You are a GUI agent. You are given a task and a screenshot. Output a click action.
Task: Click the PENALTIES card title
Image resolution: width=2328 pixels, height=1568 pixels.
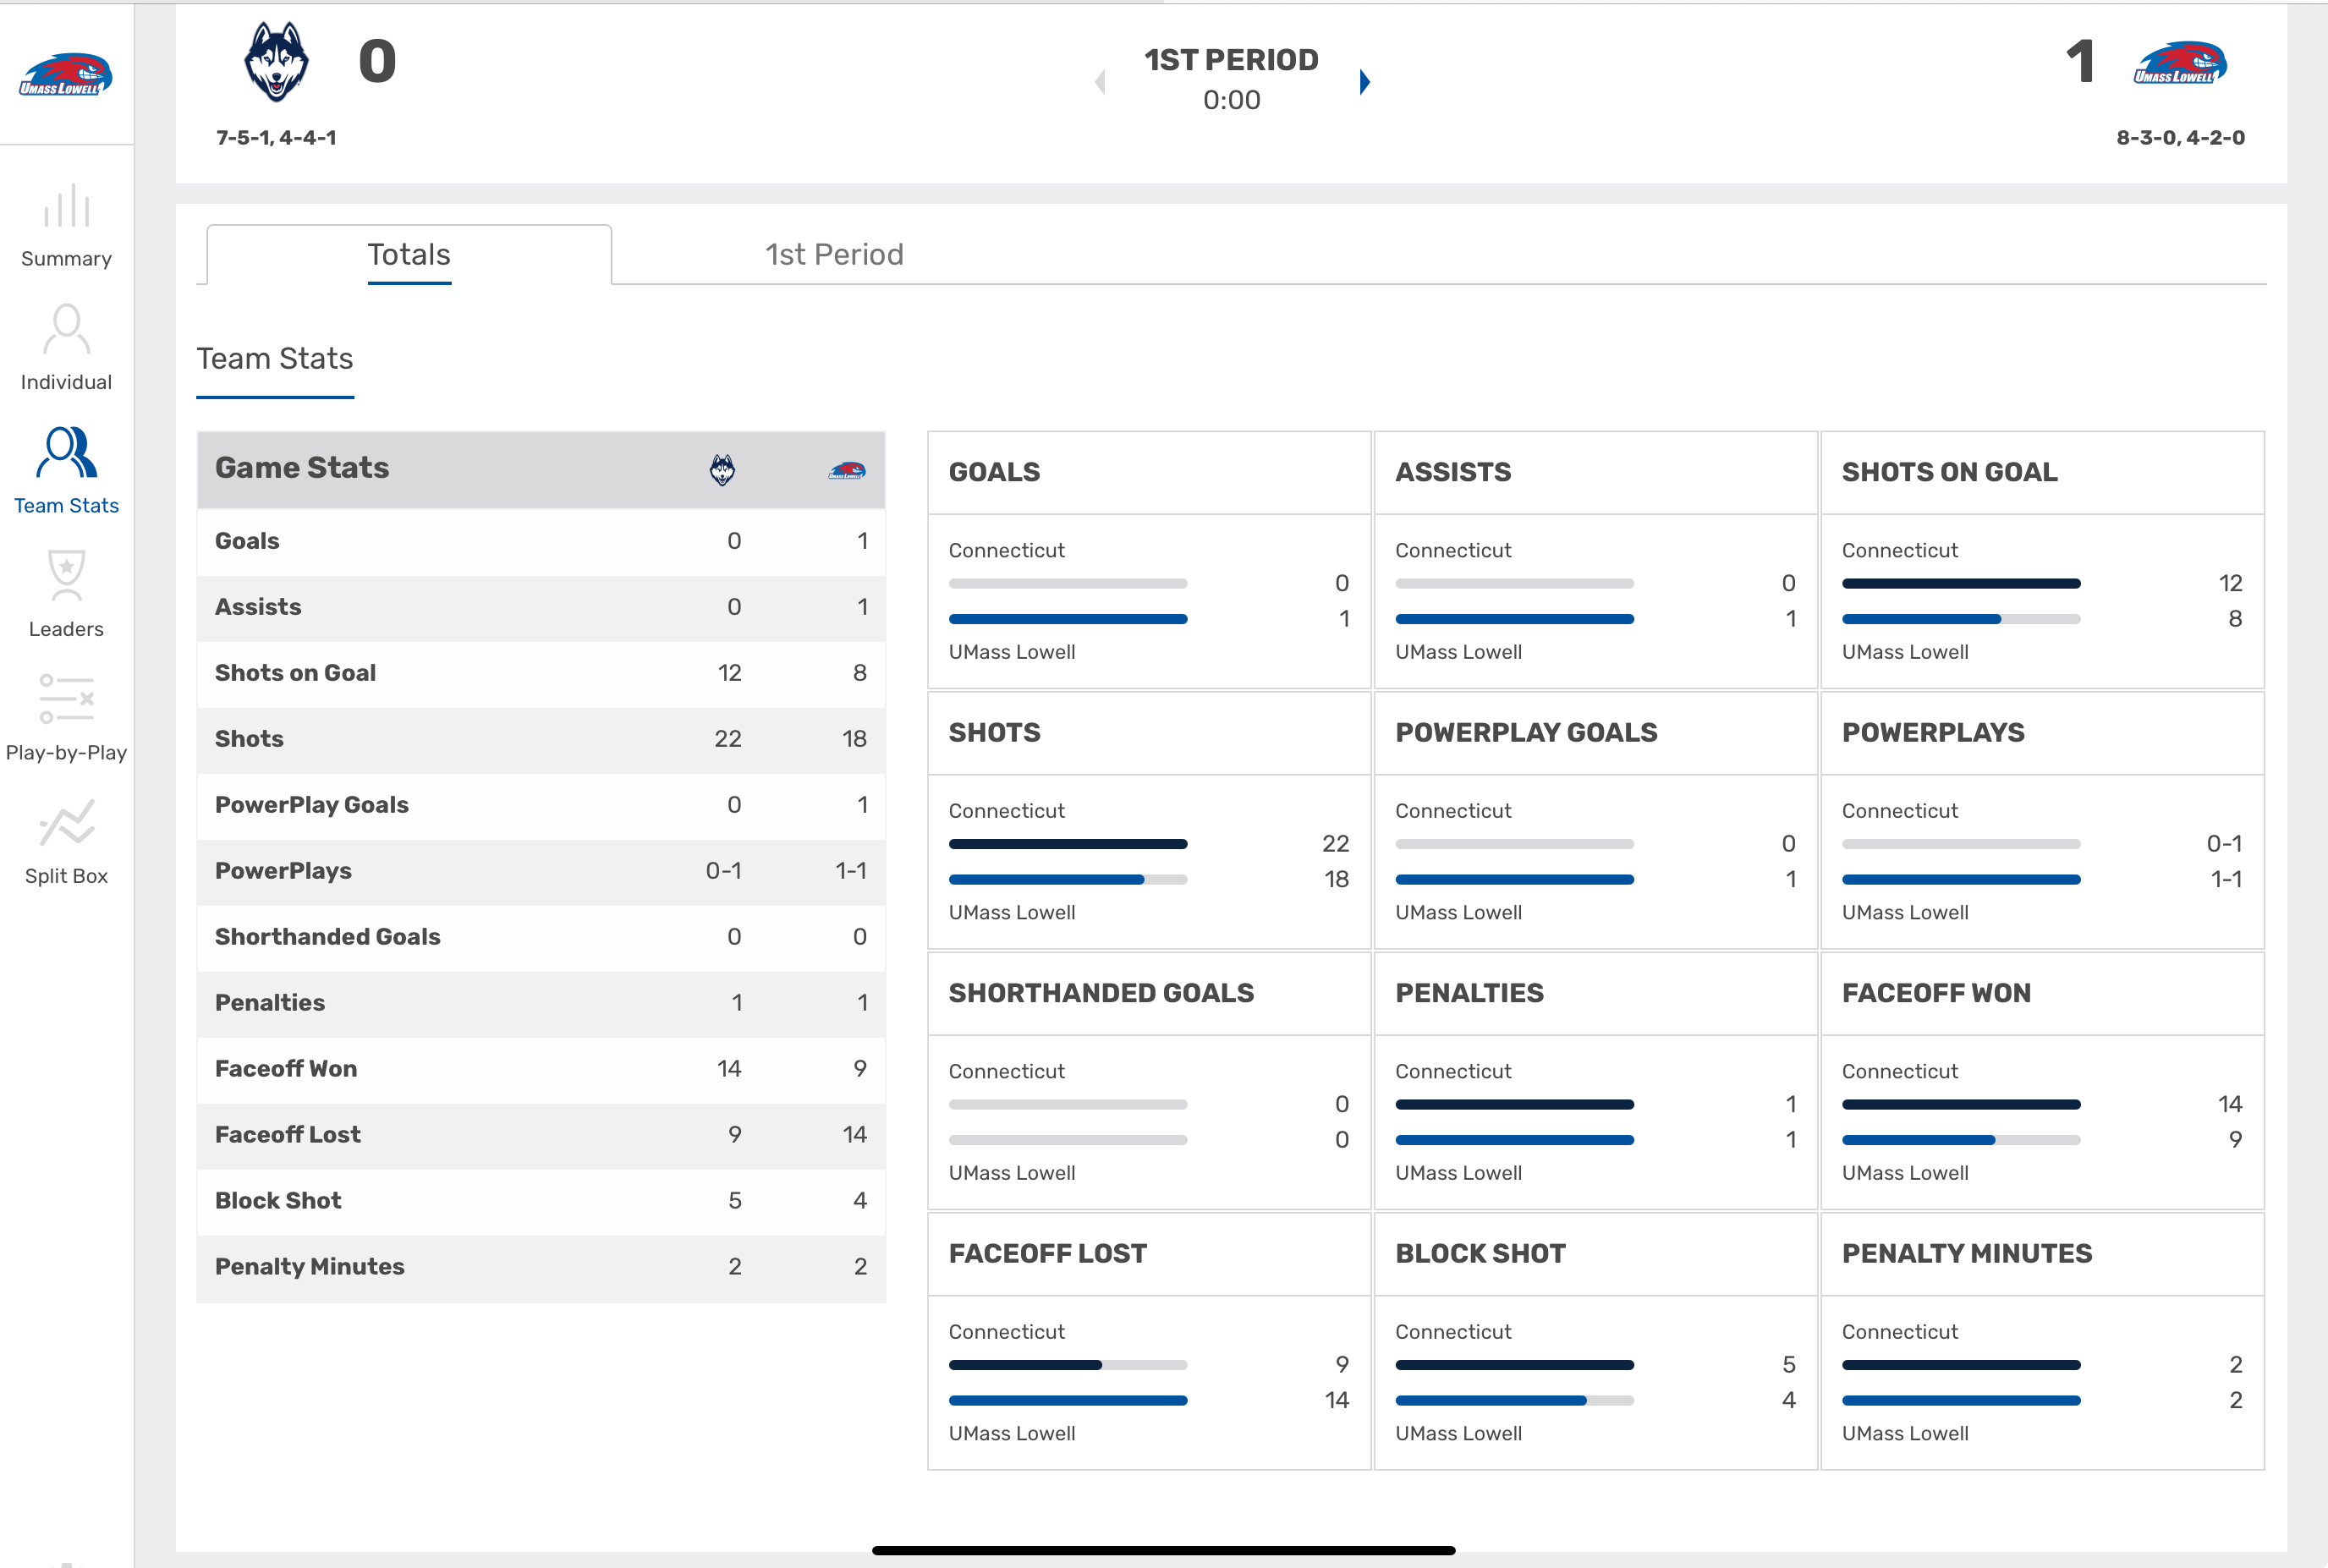pyautogui.click(x=1469, y=993)
